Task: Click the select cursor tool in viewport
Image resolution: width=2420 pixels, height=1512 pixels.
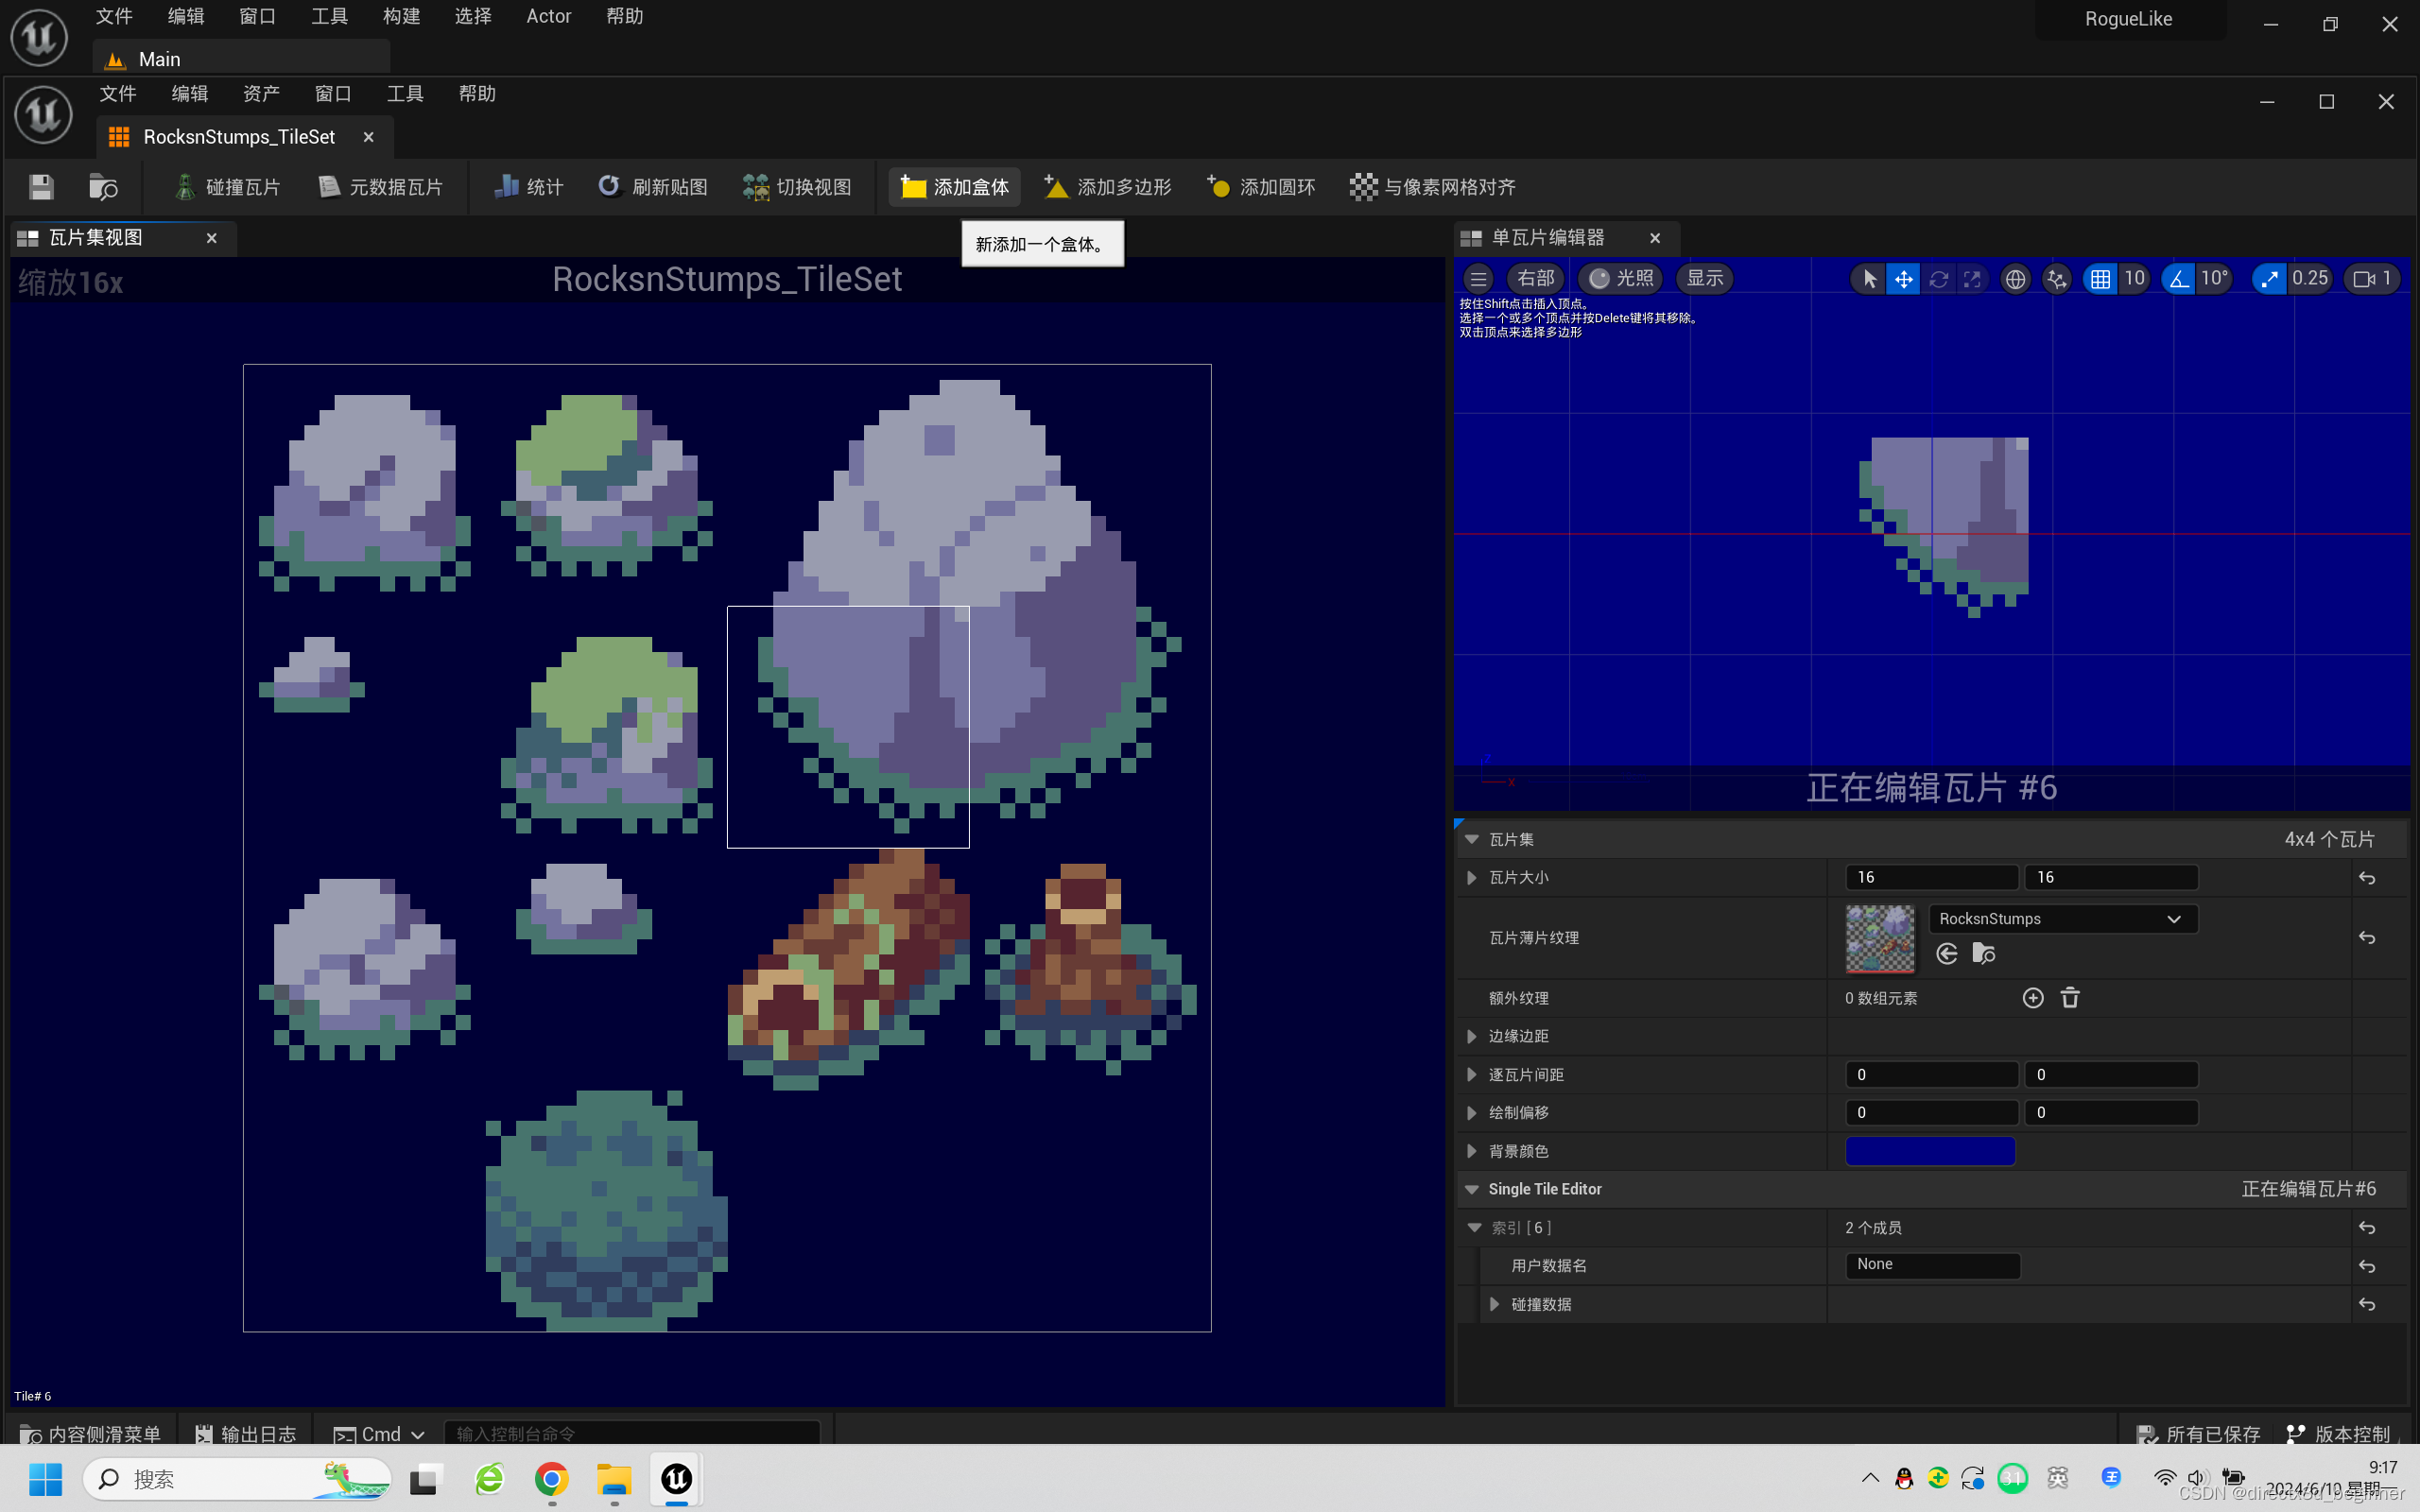Action: coord(1868,279)
